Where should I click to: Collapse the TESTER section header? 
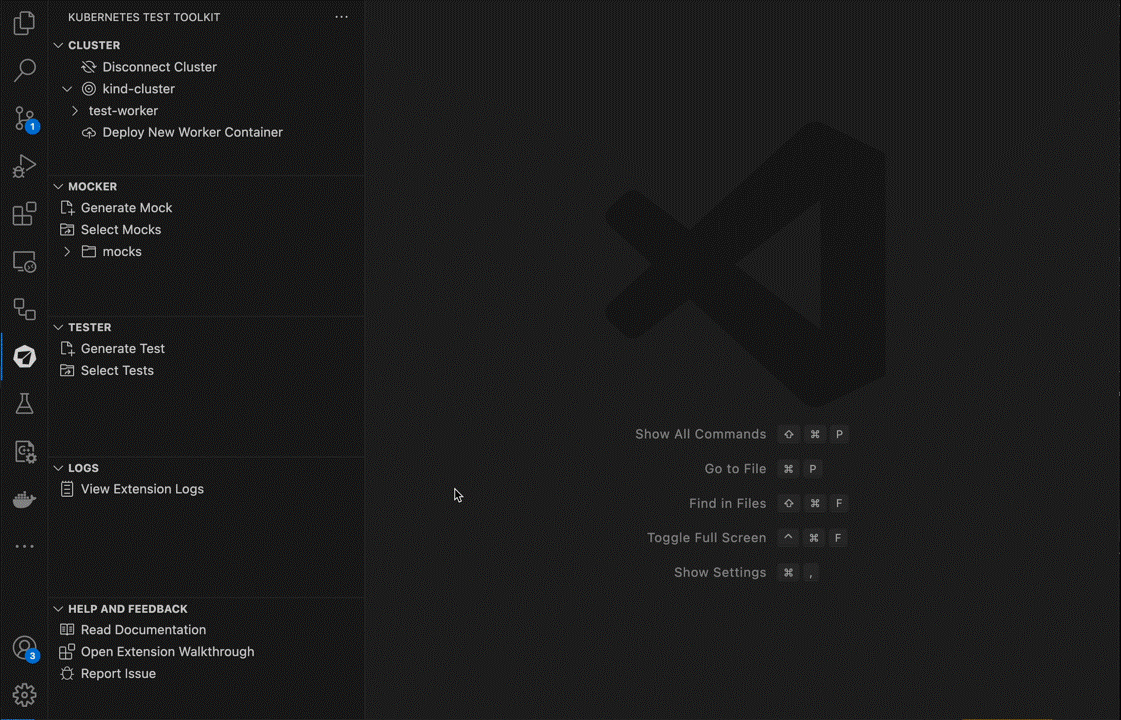89,328
